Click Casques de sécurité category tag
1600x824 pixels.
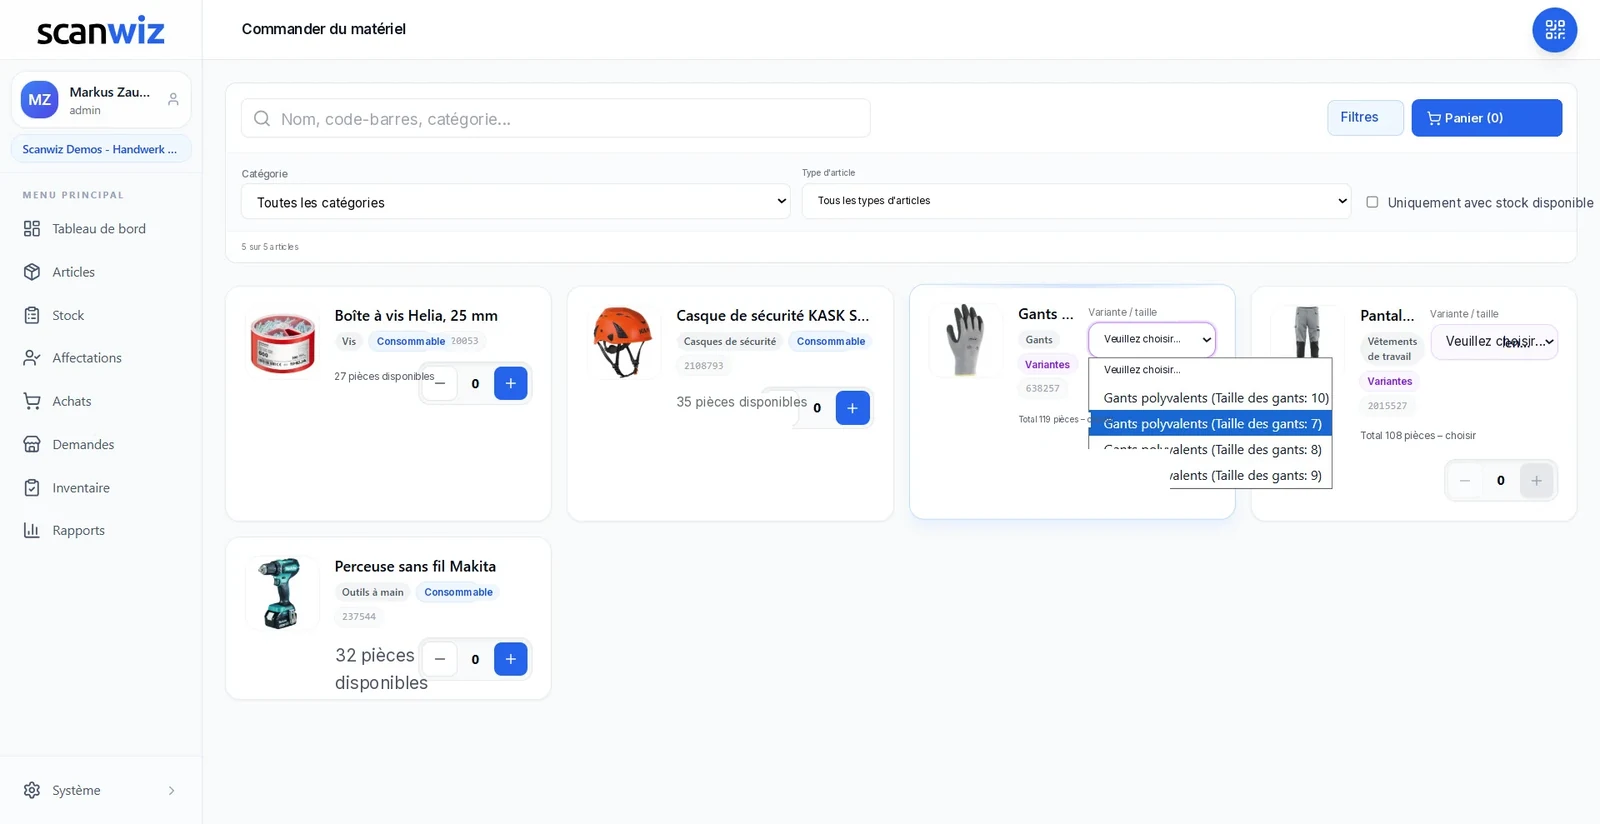tap(730, 342)
